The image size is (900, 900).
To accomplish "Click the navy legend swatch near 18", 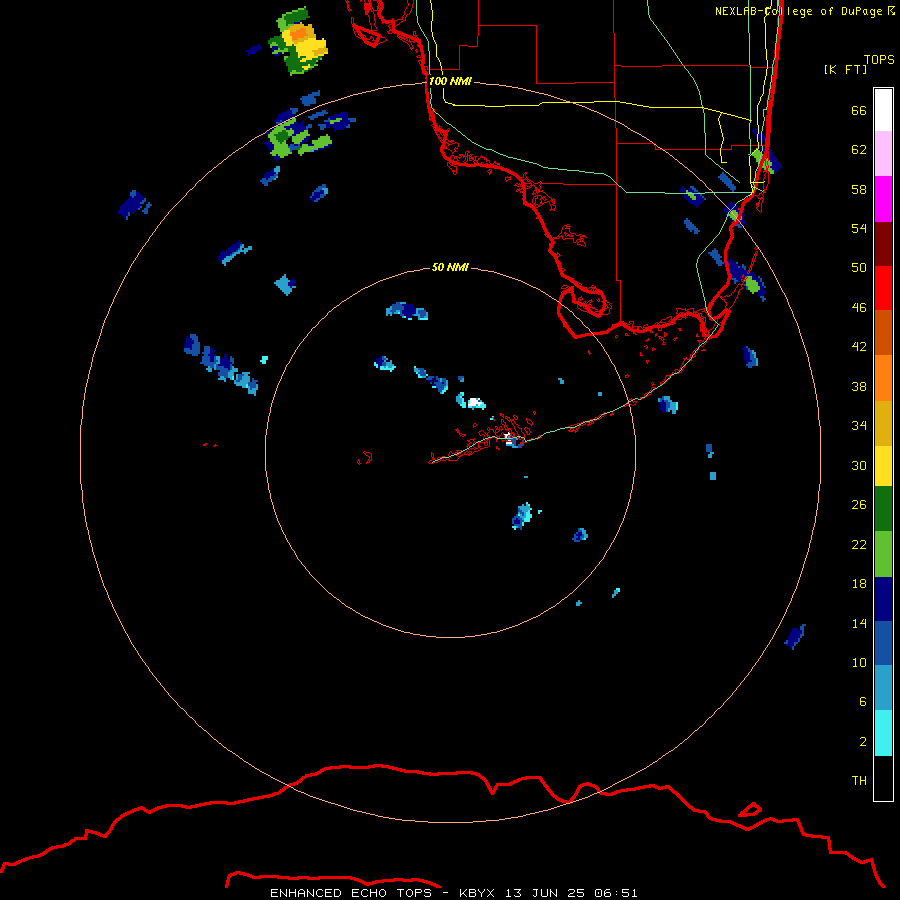I will [883, 599].
